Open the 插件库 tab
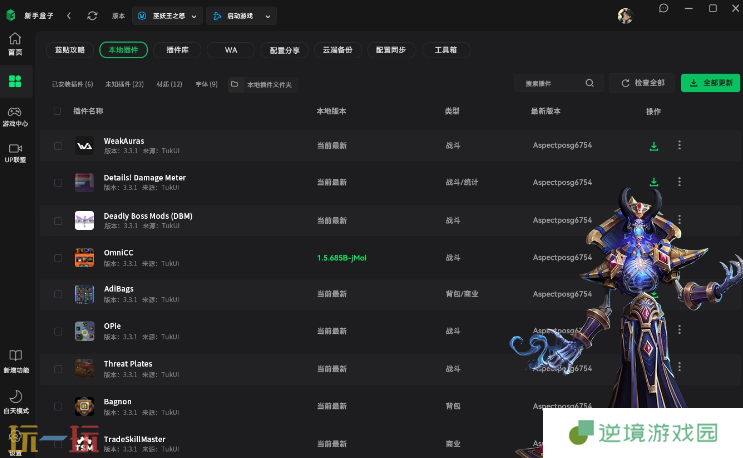The image size is (743, 458). click(x=177, y=50)
